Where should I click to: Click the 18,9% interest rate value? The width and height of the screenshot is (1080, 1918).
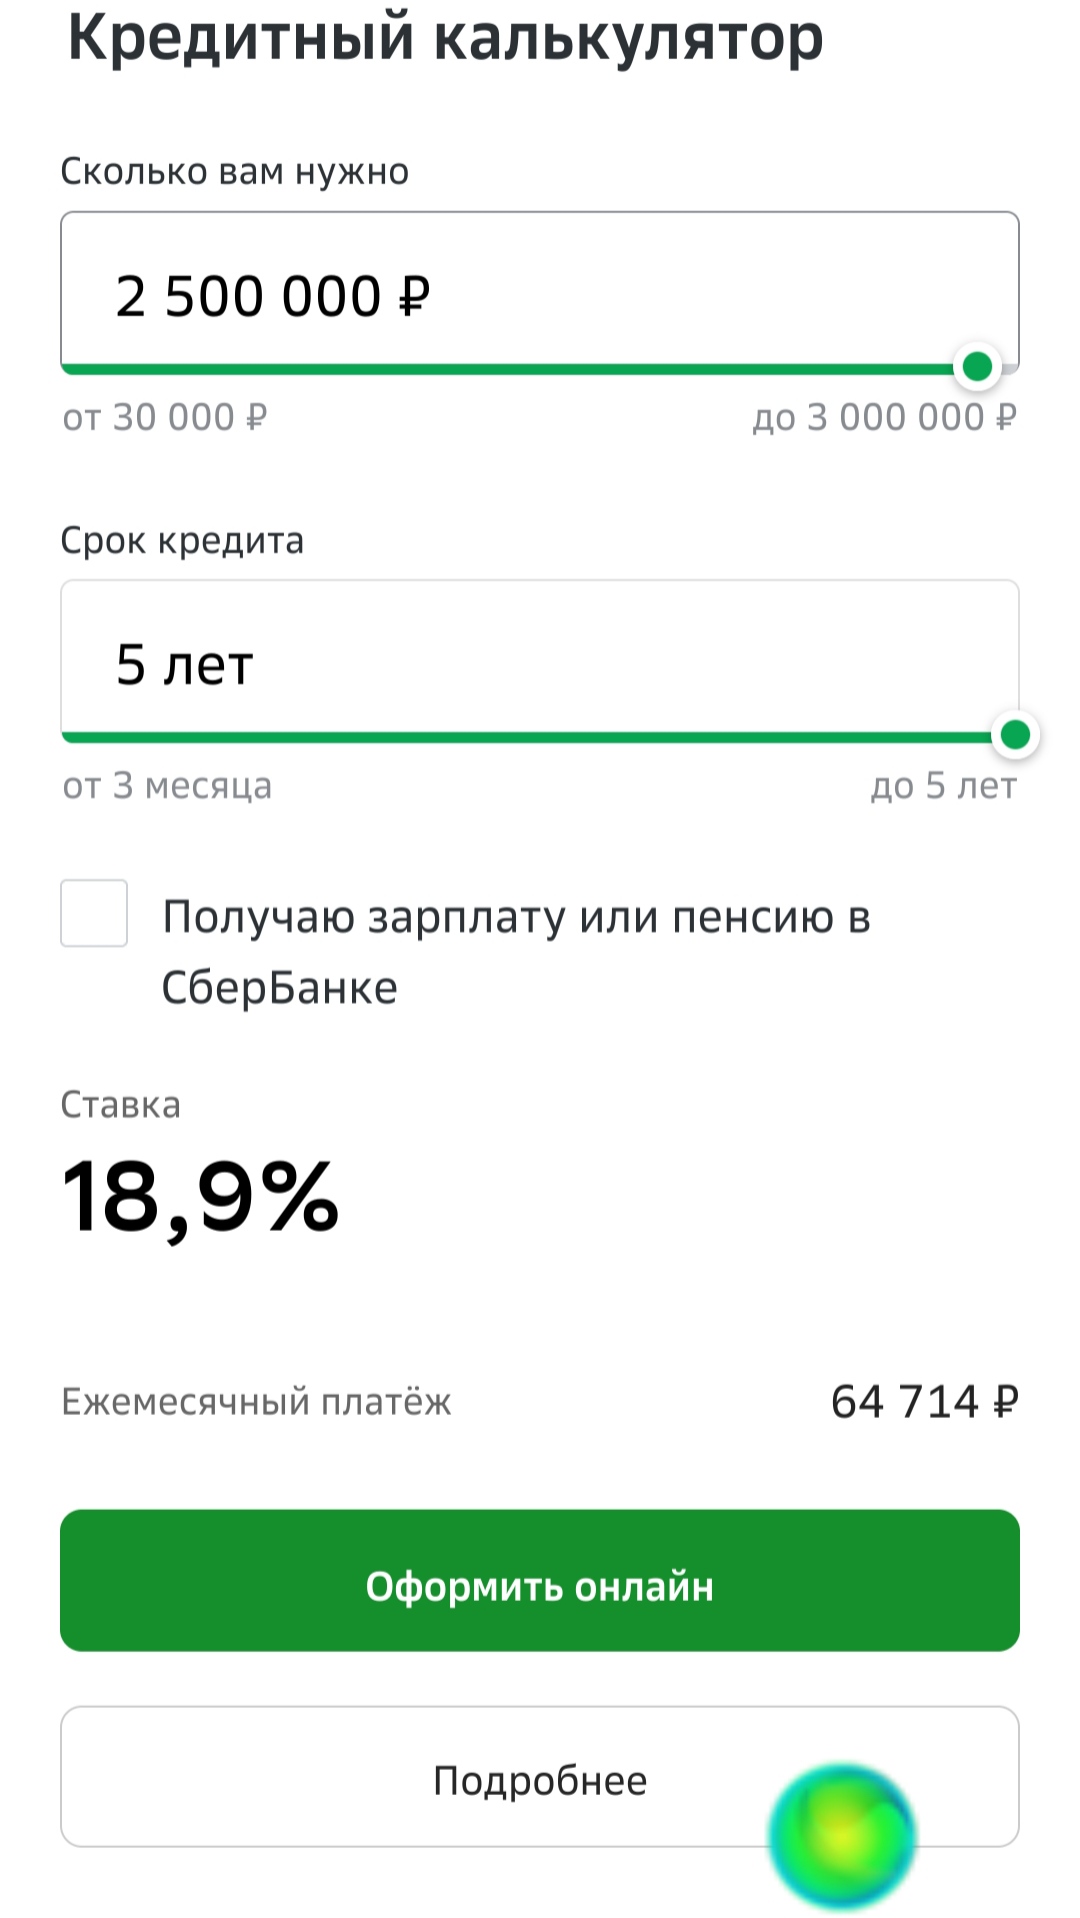pyautogui.click(x=200, y=1197)
